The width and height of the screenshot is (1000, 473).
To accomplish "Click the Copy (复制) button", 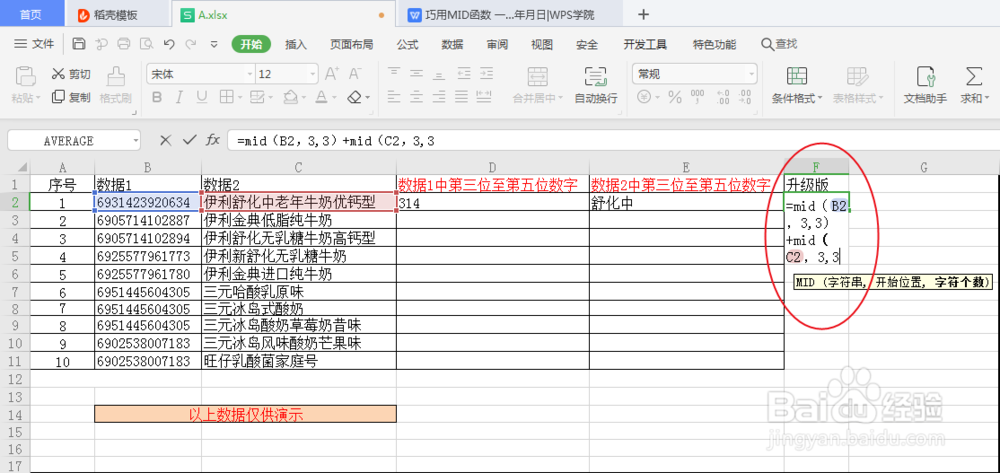I will coord(71,97).
